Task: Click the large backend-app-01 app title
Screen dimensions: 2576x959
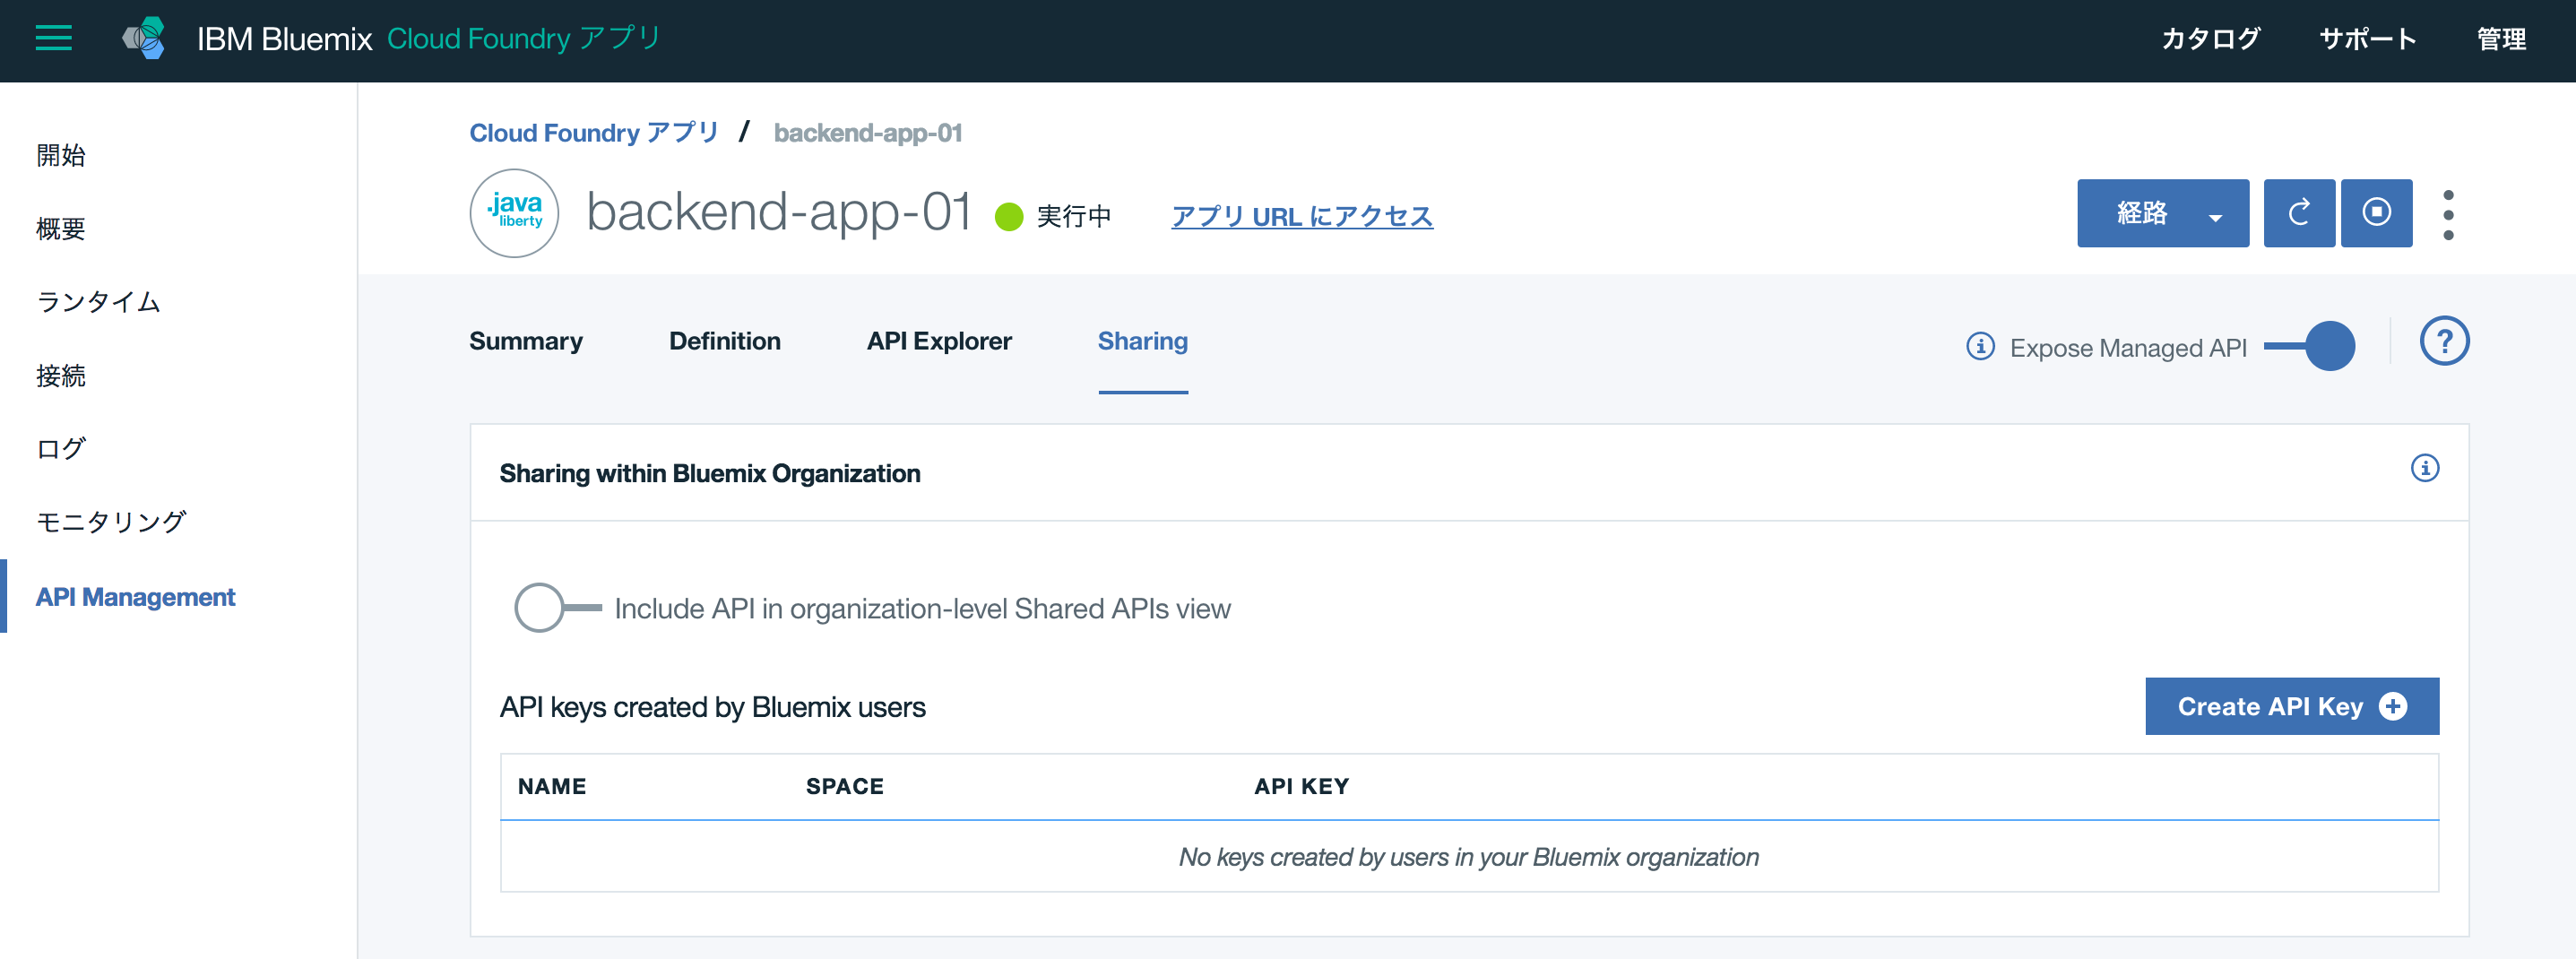Action: (778, 213)
